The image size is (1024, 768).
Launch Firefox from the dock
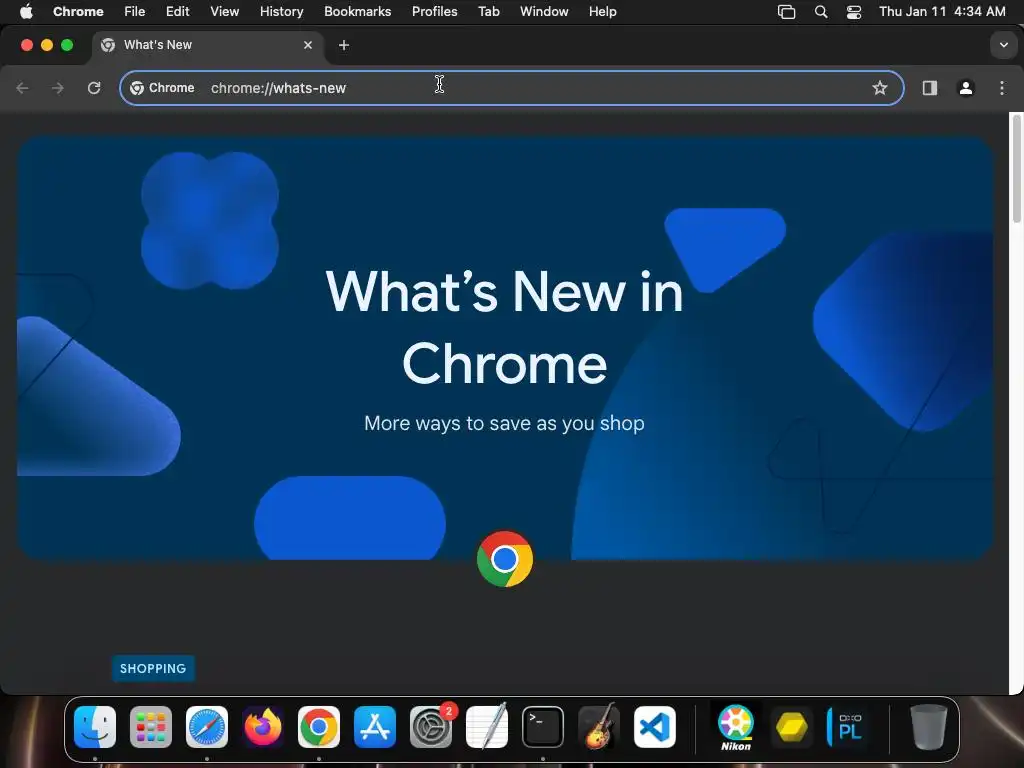(x=263, y=727)
